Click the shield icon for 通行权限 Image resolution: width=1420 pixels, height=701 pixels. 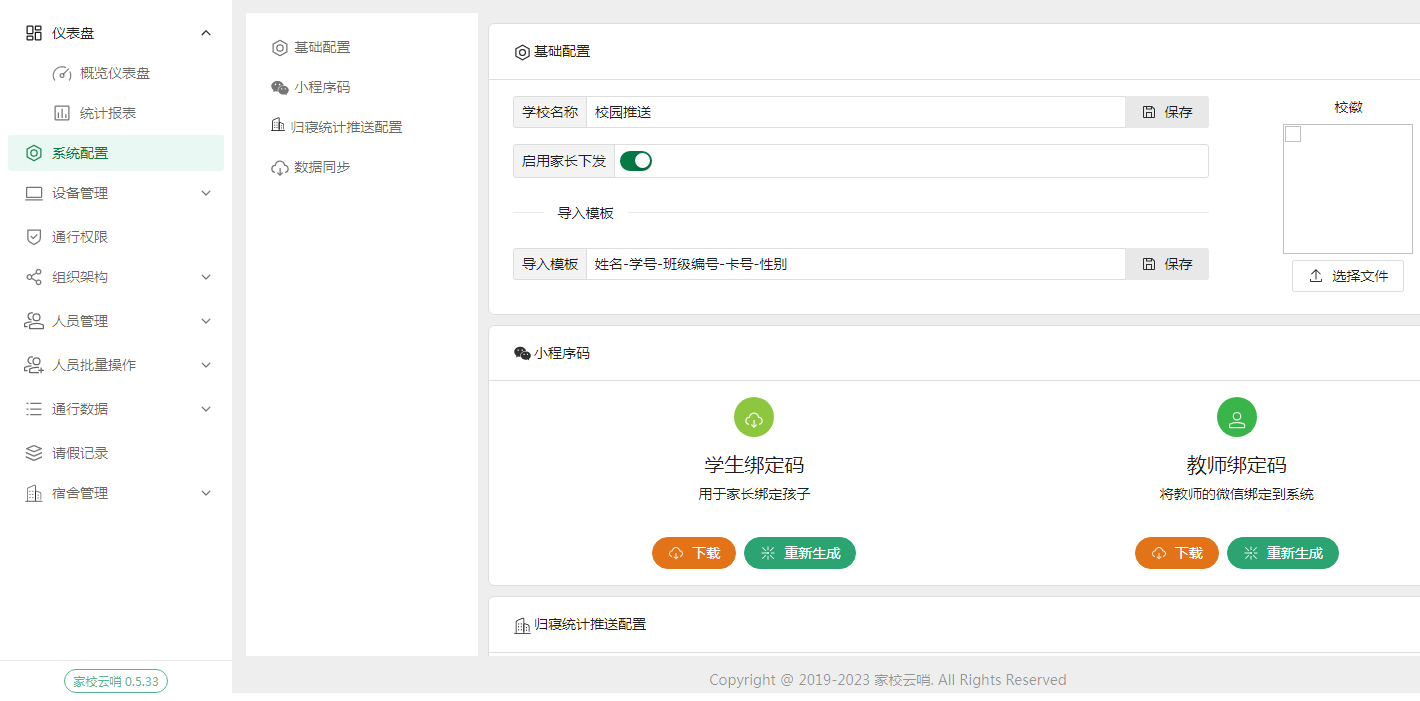tap(34, 237)
